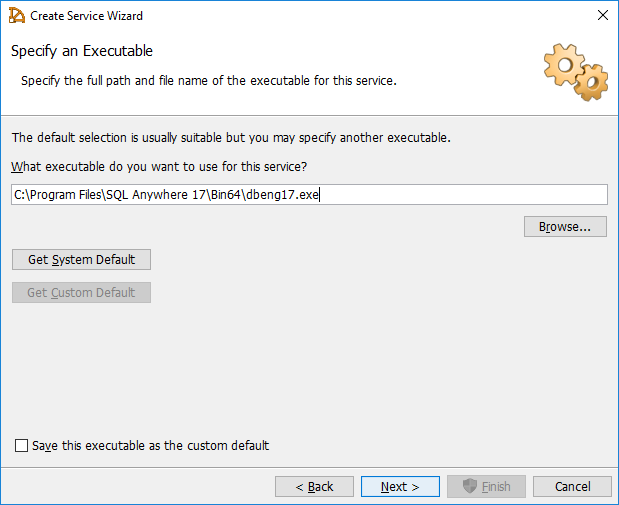Open the Browse file dialog
Image resolution: width=619 pixels, height=505 pixels.
565,227
